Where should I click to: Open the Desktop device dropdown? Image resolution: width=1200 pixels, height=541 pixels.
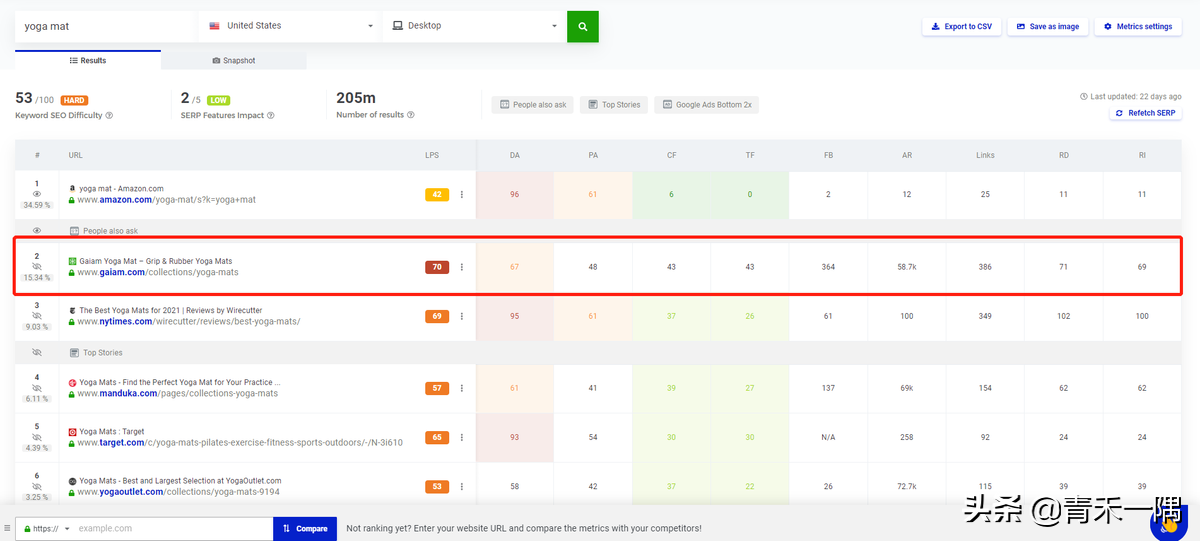[x=474, y=26]
